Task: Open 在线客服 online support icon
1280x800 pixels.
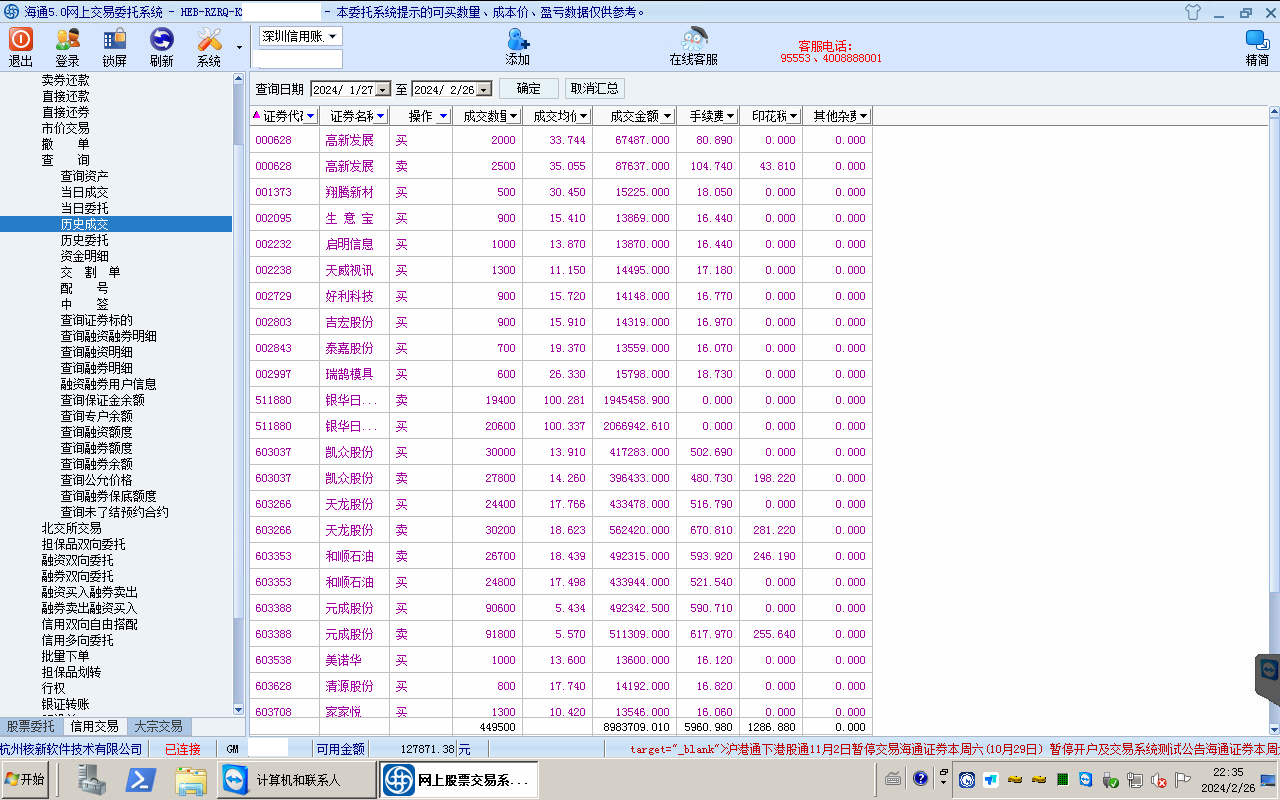Action: 693,40
